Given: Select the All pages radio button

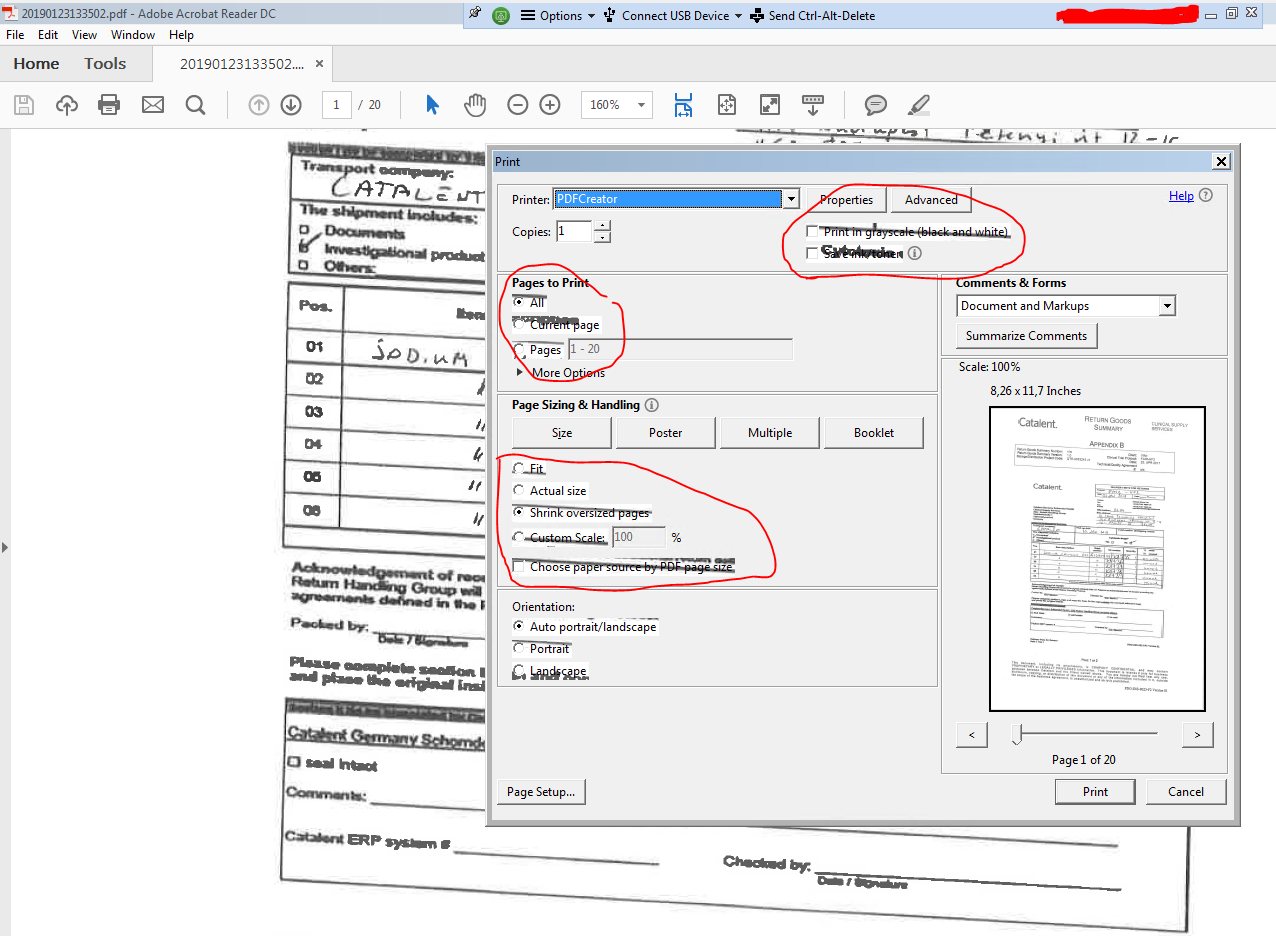Looking at the screenshot, I should 519,302.
